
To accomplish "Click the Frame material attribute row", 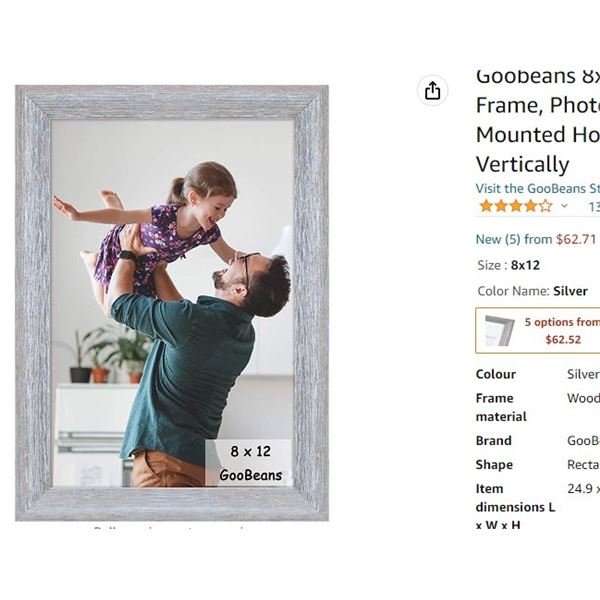I will (x=538, y=407).
